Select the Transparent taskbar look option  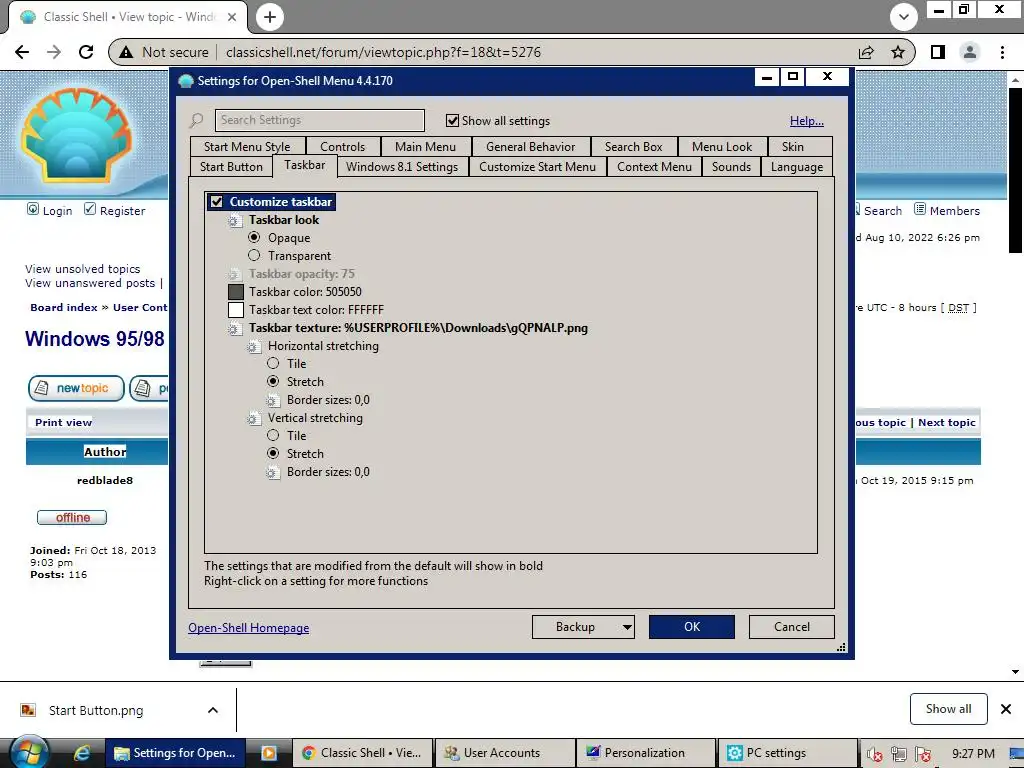point(254,255)
